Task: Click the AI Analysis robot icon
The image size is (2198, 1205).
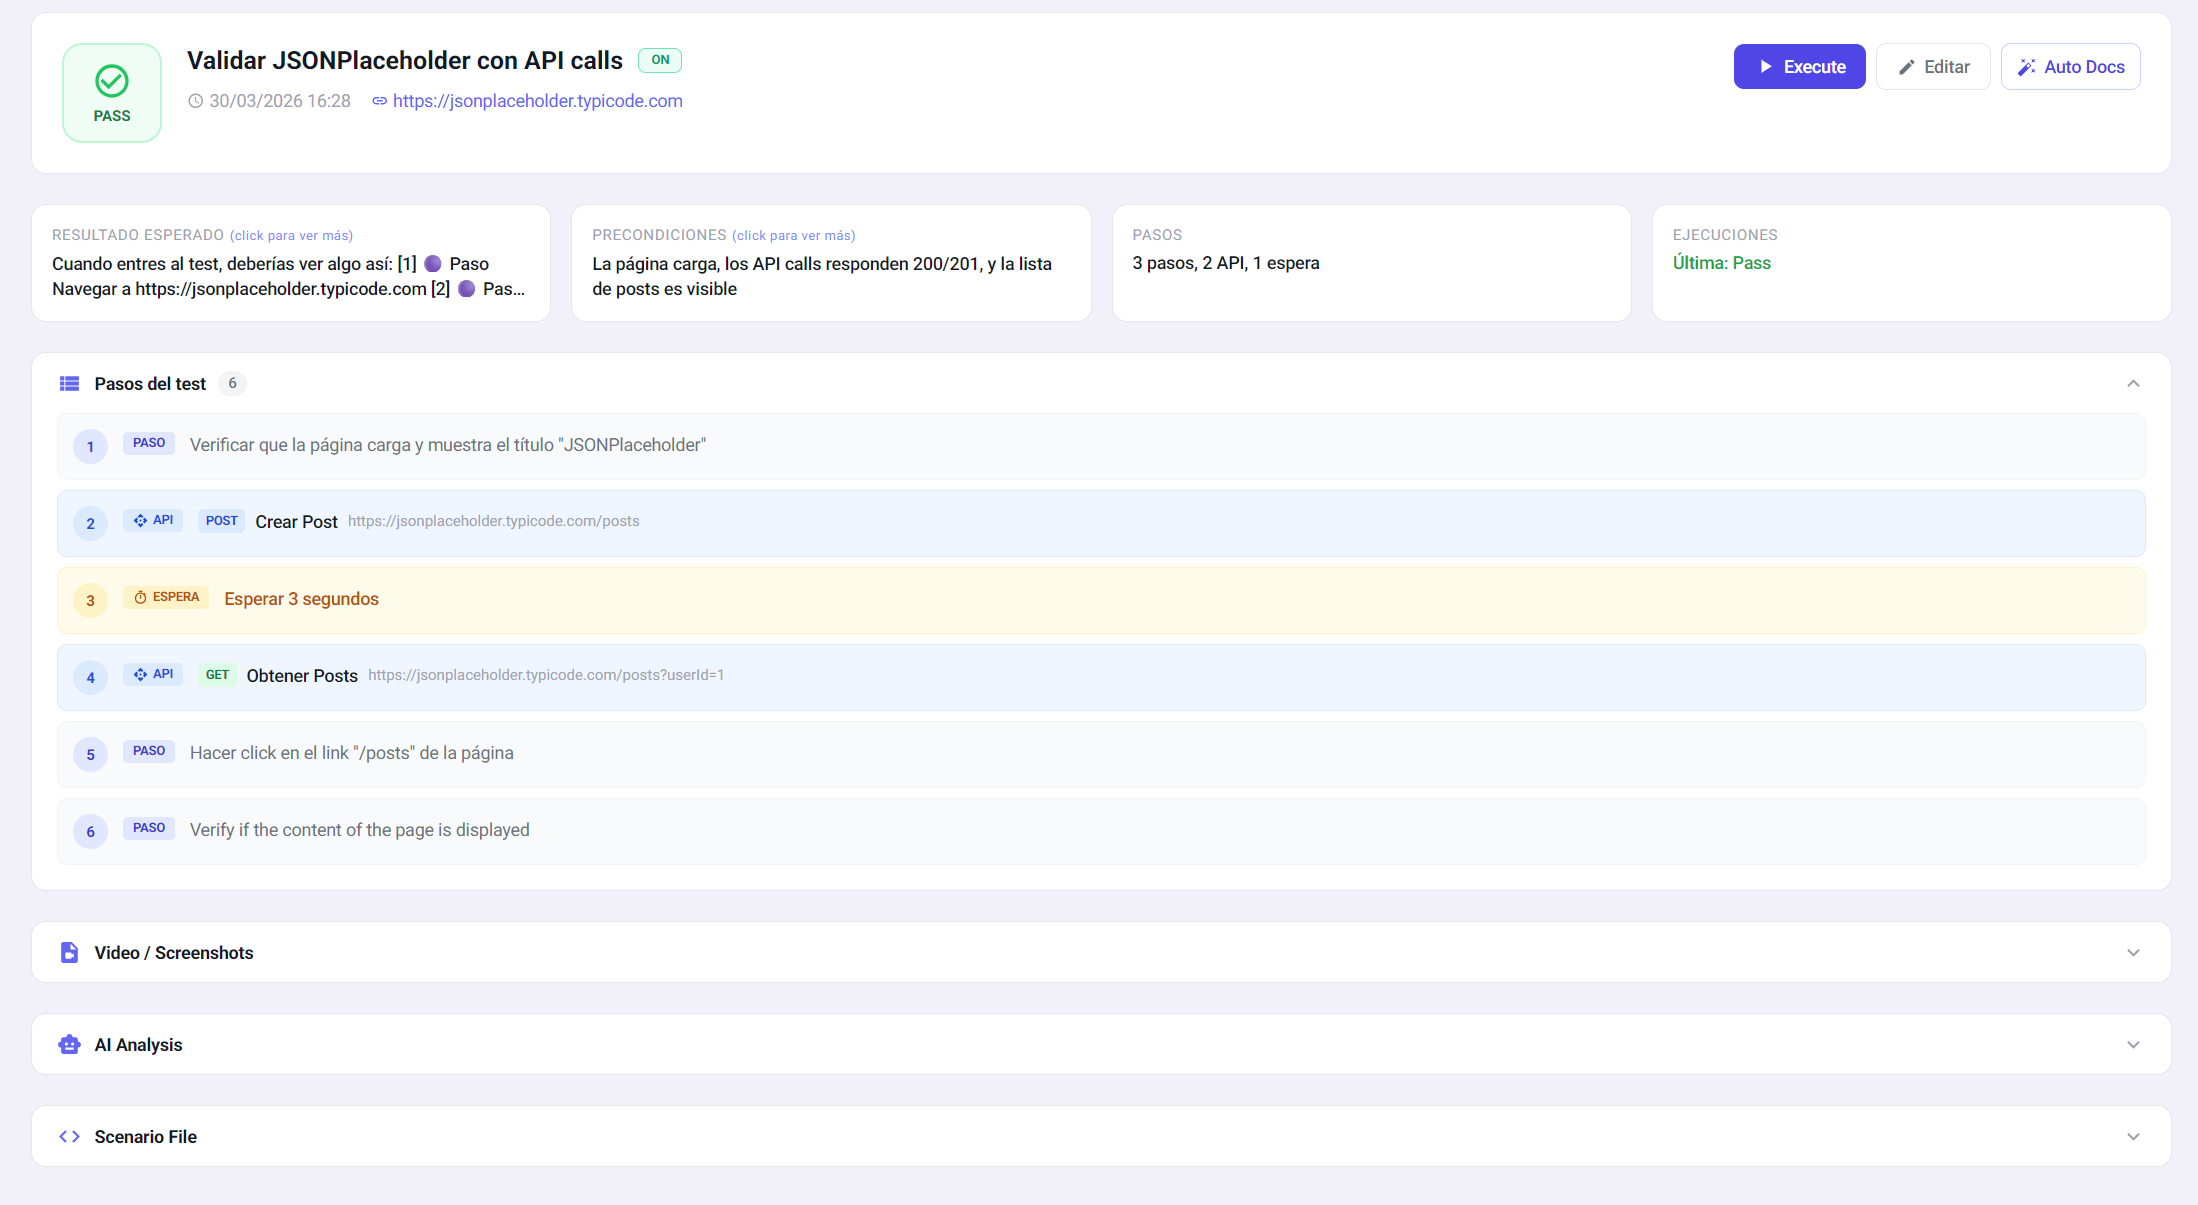Action: pos(69,1044)
